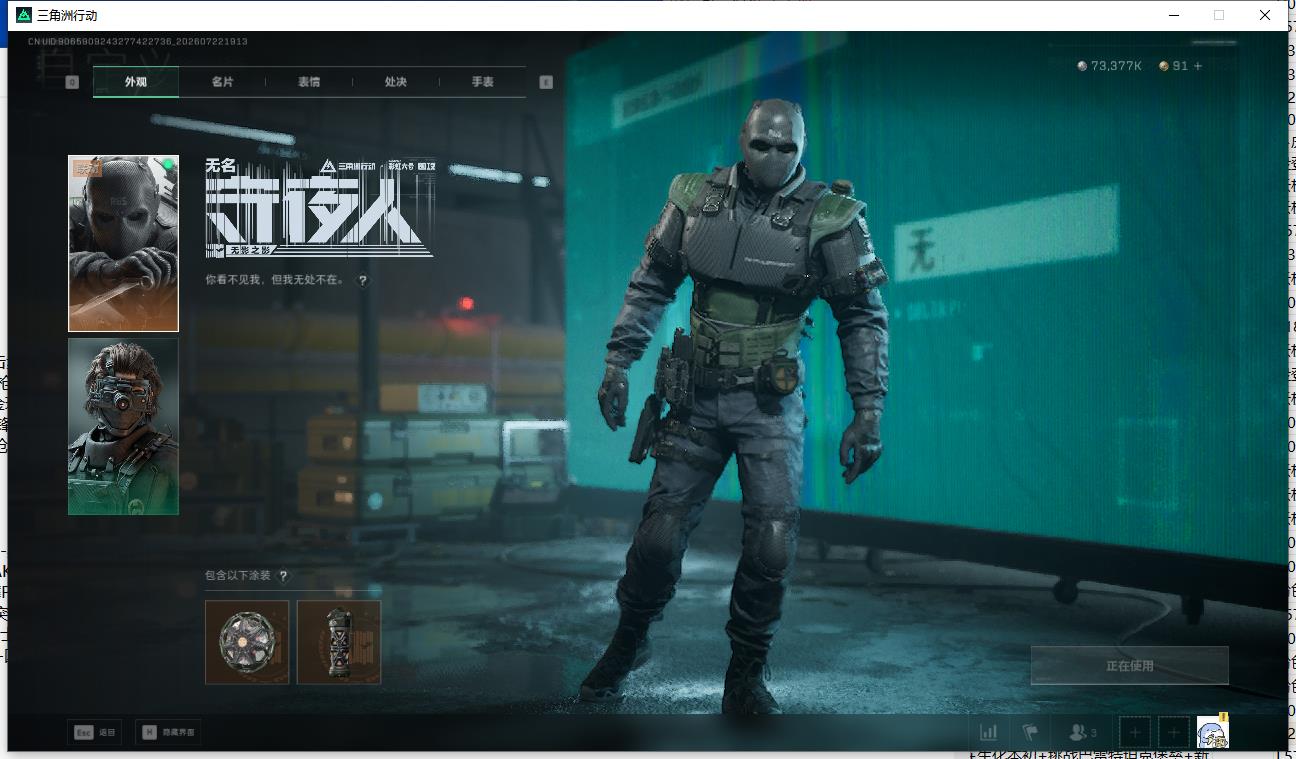Open help icon next to 包含以下涂装
The image size is (1296, 759).
[x=284, y=576]
